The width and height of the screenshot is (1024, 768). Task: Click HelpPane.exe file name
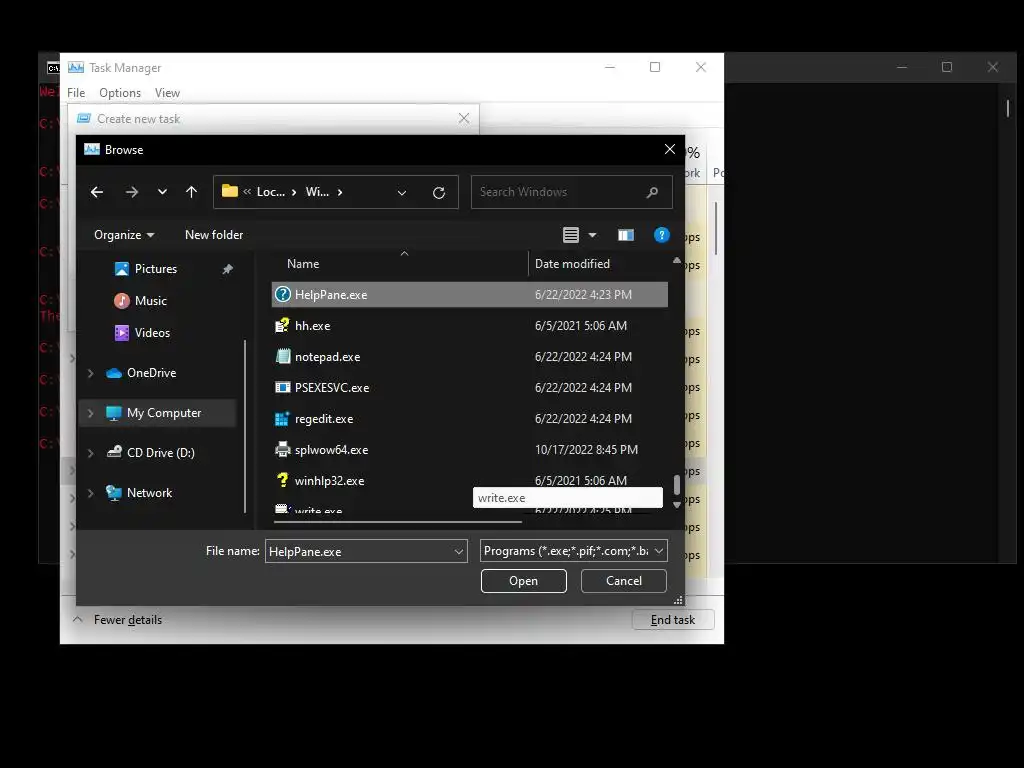pyautogui.click(x=331, y=295)
